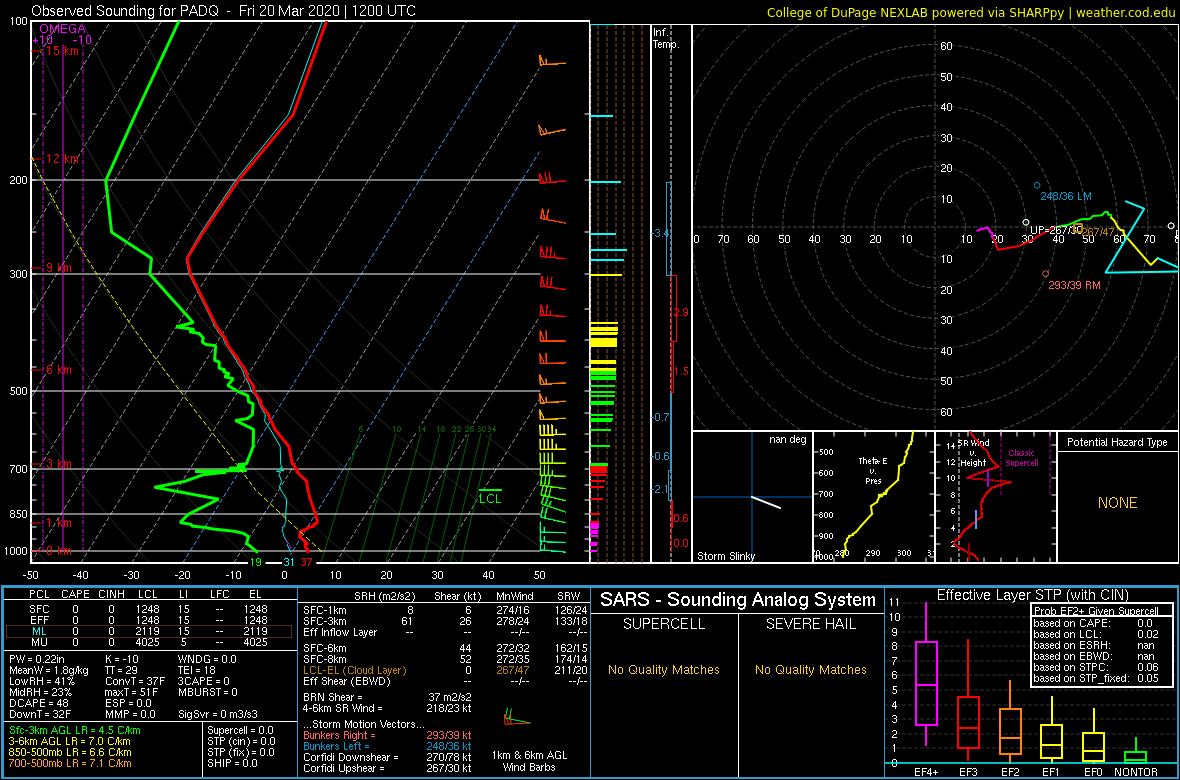Click the 9 km height label
Viewport: 1180px width, 780px height.
click(58, 268)
